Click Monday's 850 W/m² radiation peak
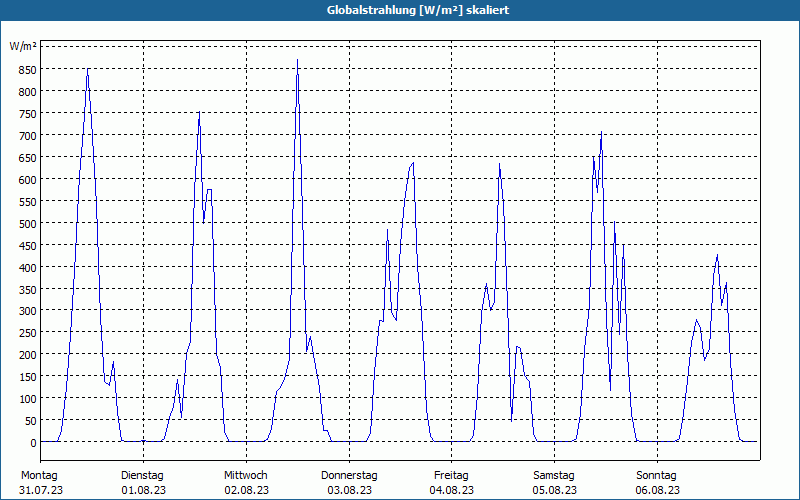The image size is (800, 500). coord(88,69)
